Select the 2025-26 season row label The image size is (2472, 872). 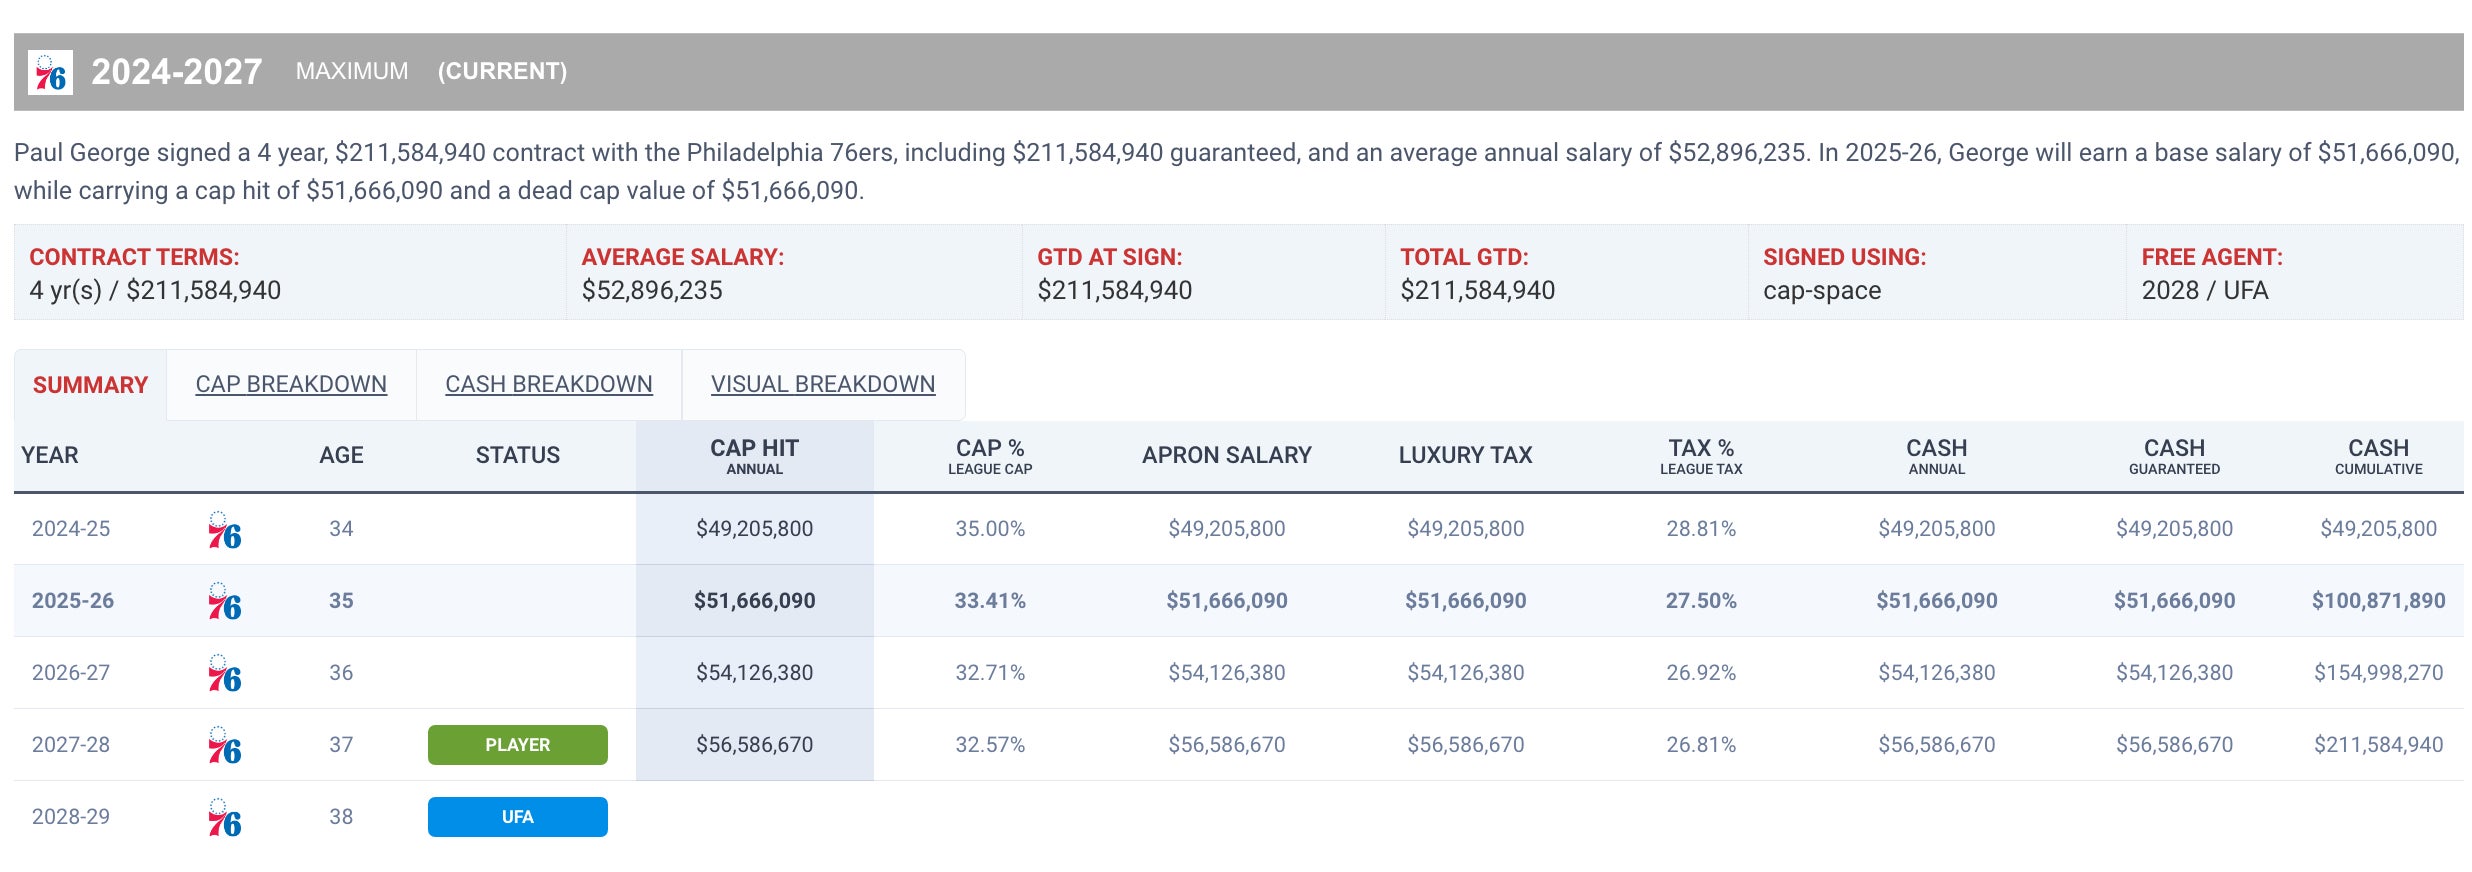[x=73, y=601]
